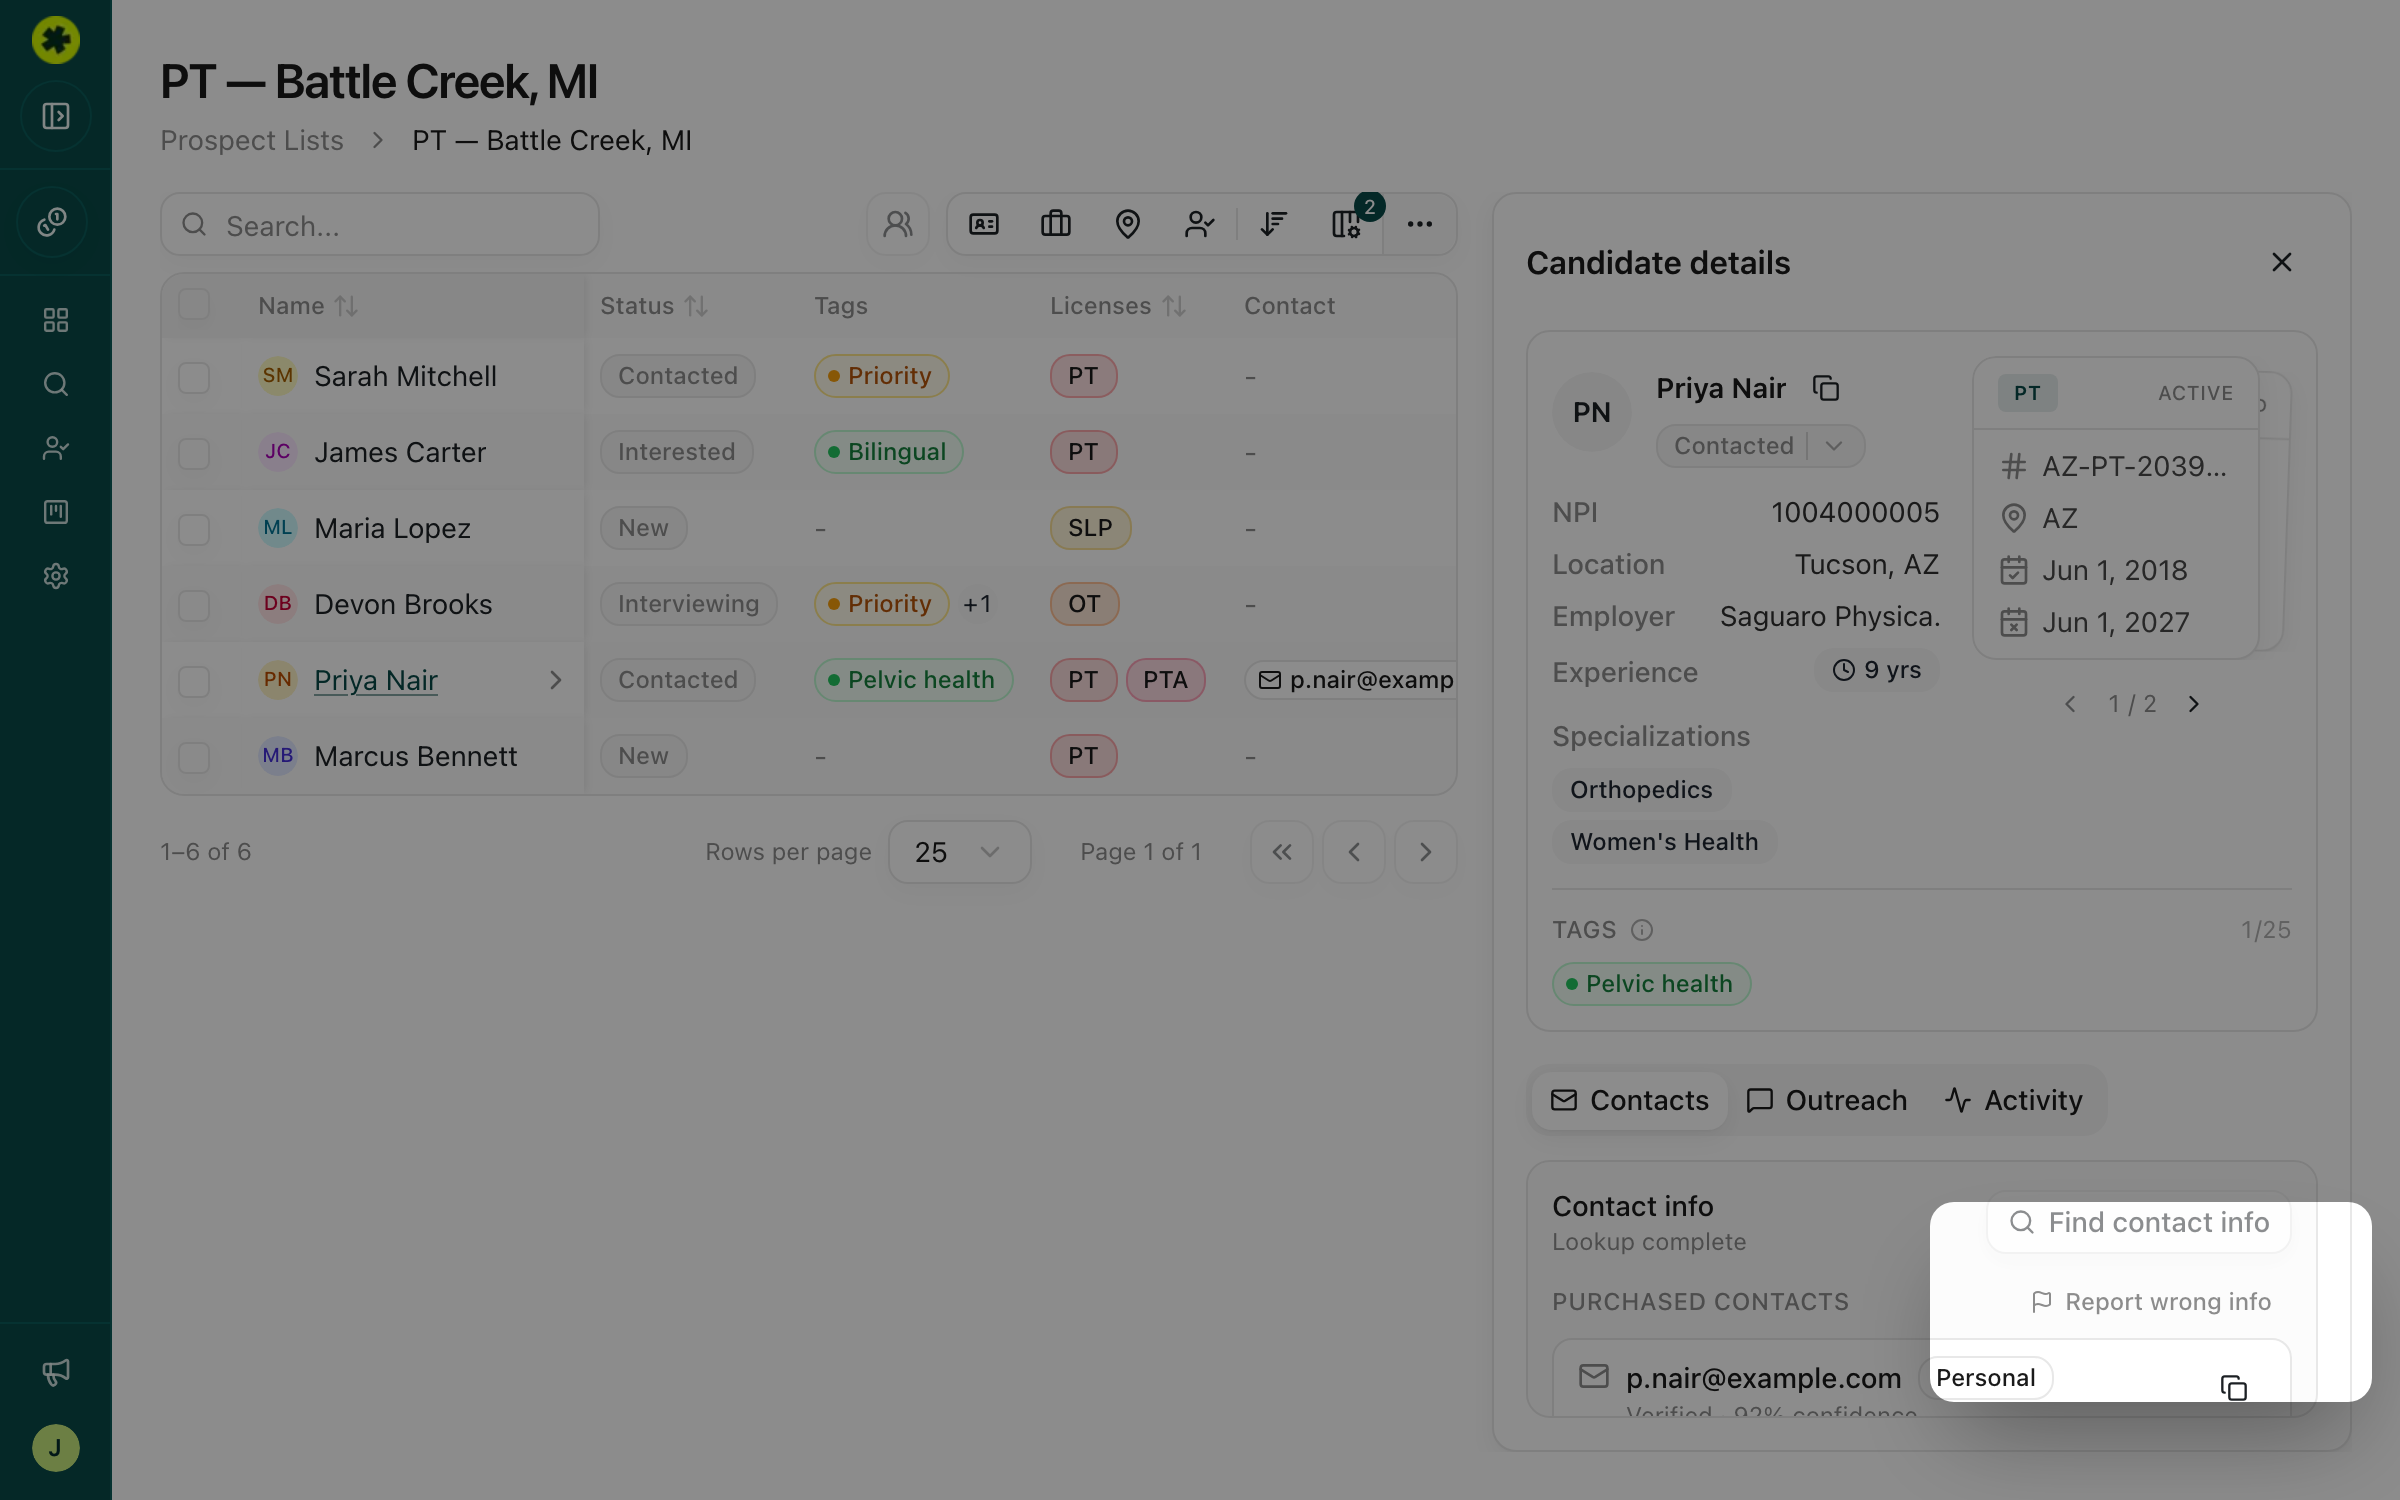Select the James Carter row checkbox
This screenshot has height=1500, width=2400.
[x=194, y=453]
